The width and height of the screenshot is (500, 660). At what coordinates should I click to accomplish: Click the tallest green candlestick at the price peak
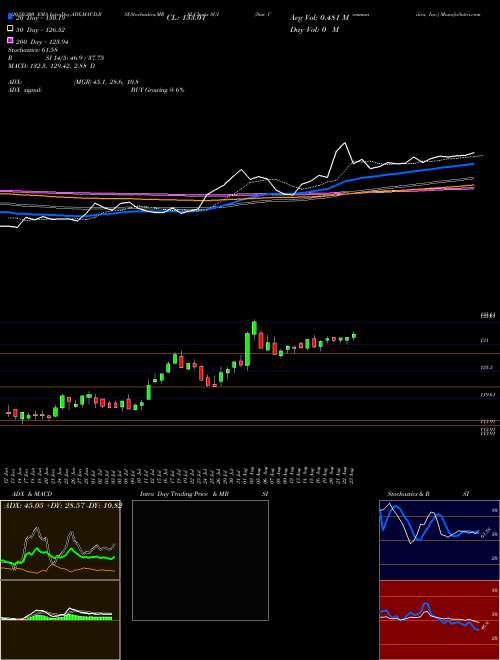pos(247,349)
